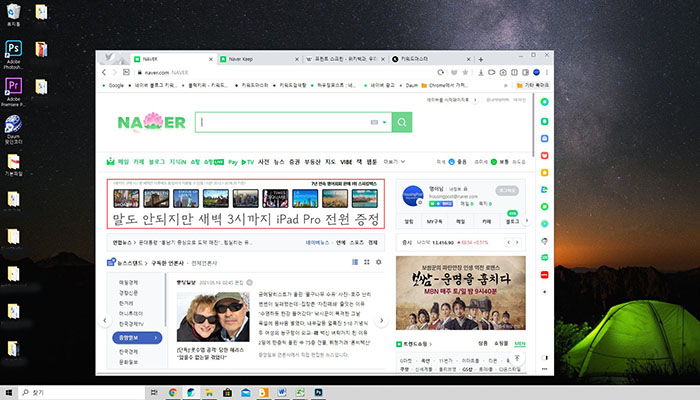Click the yellow icon in browser side panel
Image resolution: width=700 pixels, height=400 pixels.
pyautogui.click(x=544, y=172)
